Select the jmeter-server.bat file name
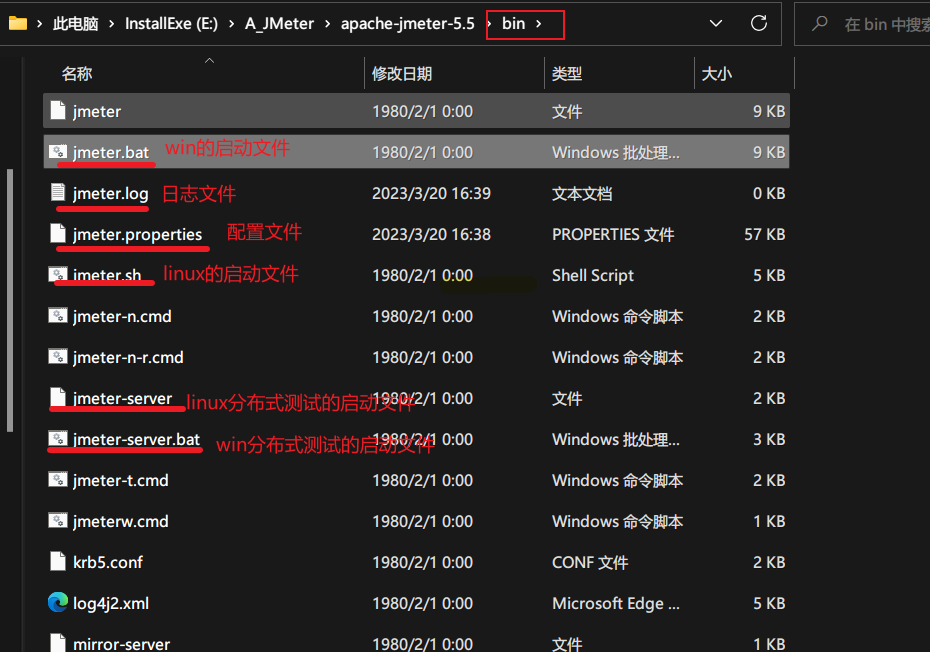Image resolution: width=930 pixels, height=652 pixels. tap(136, 439)
